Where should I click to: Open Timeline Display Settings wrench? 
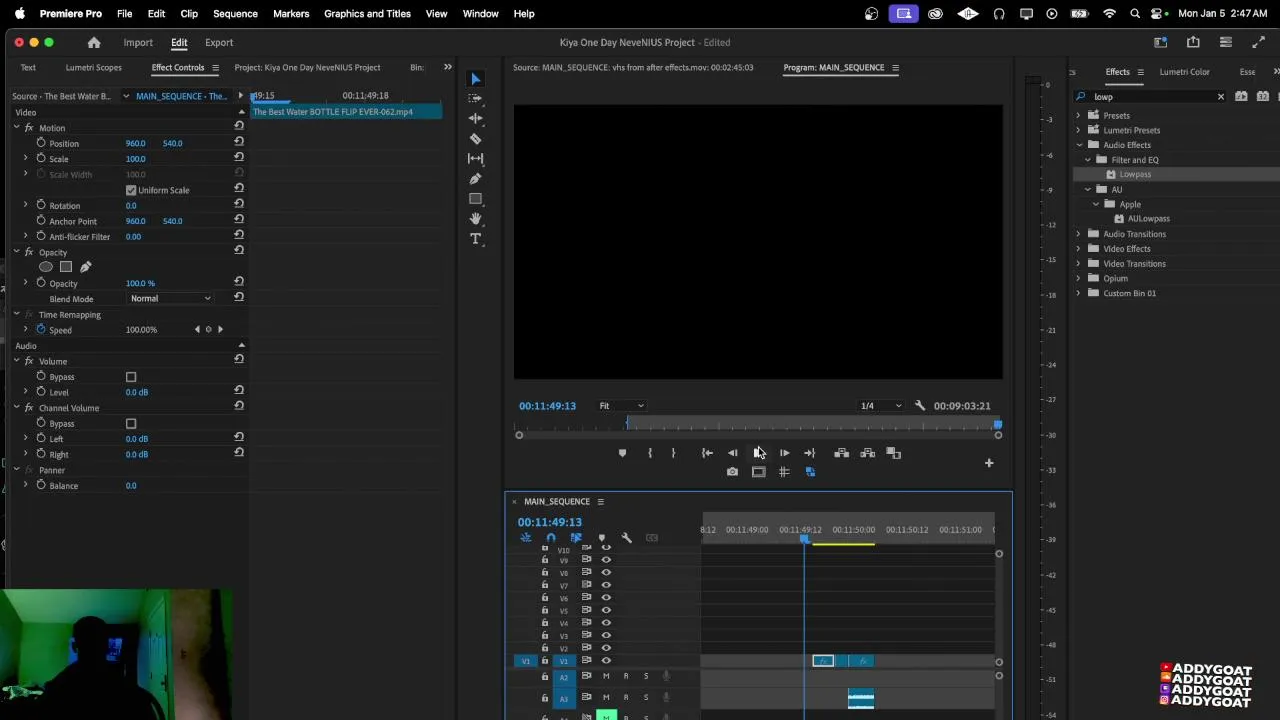coord(626,538)
